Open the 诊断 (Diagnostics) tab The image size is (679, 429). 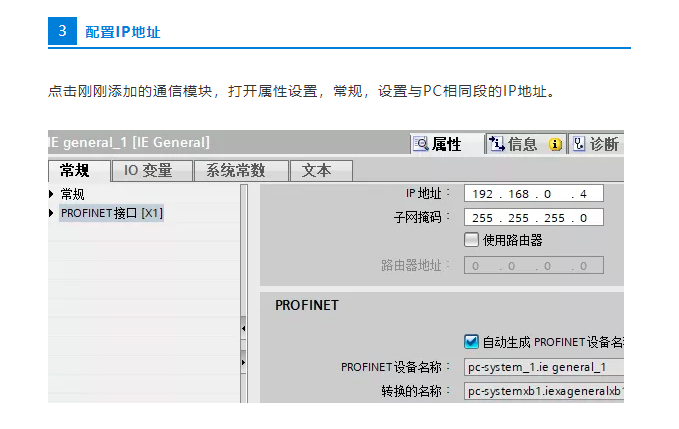[x=603, y=144]
